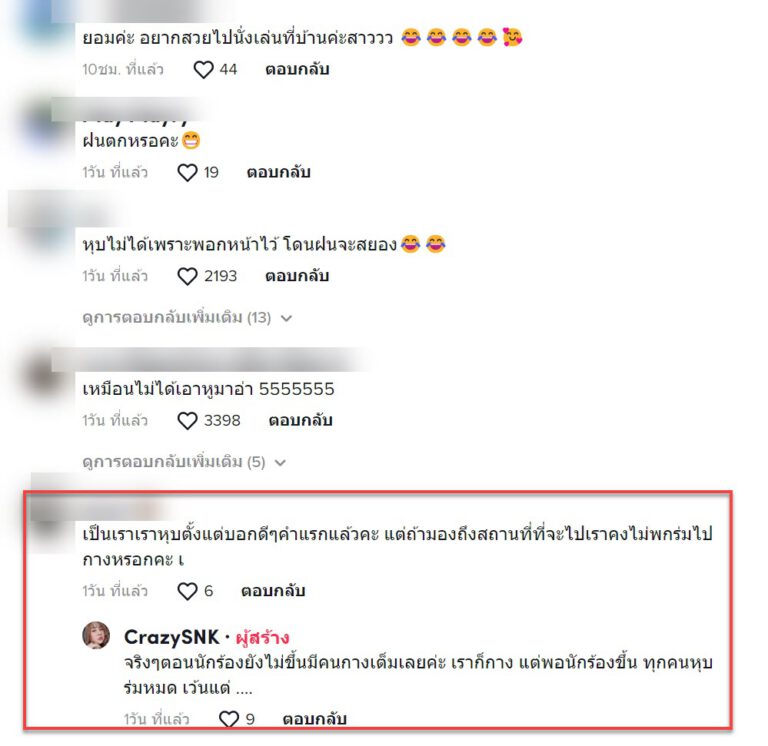Reply to the comment with 2193 likes
The width and height of the screenshot is (768, 746).
click(x=297, y=276)
